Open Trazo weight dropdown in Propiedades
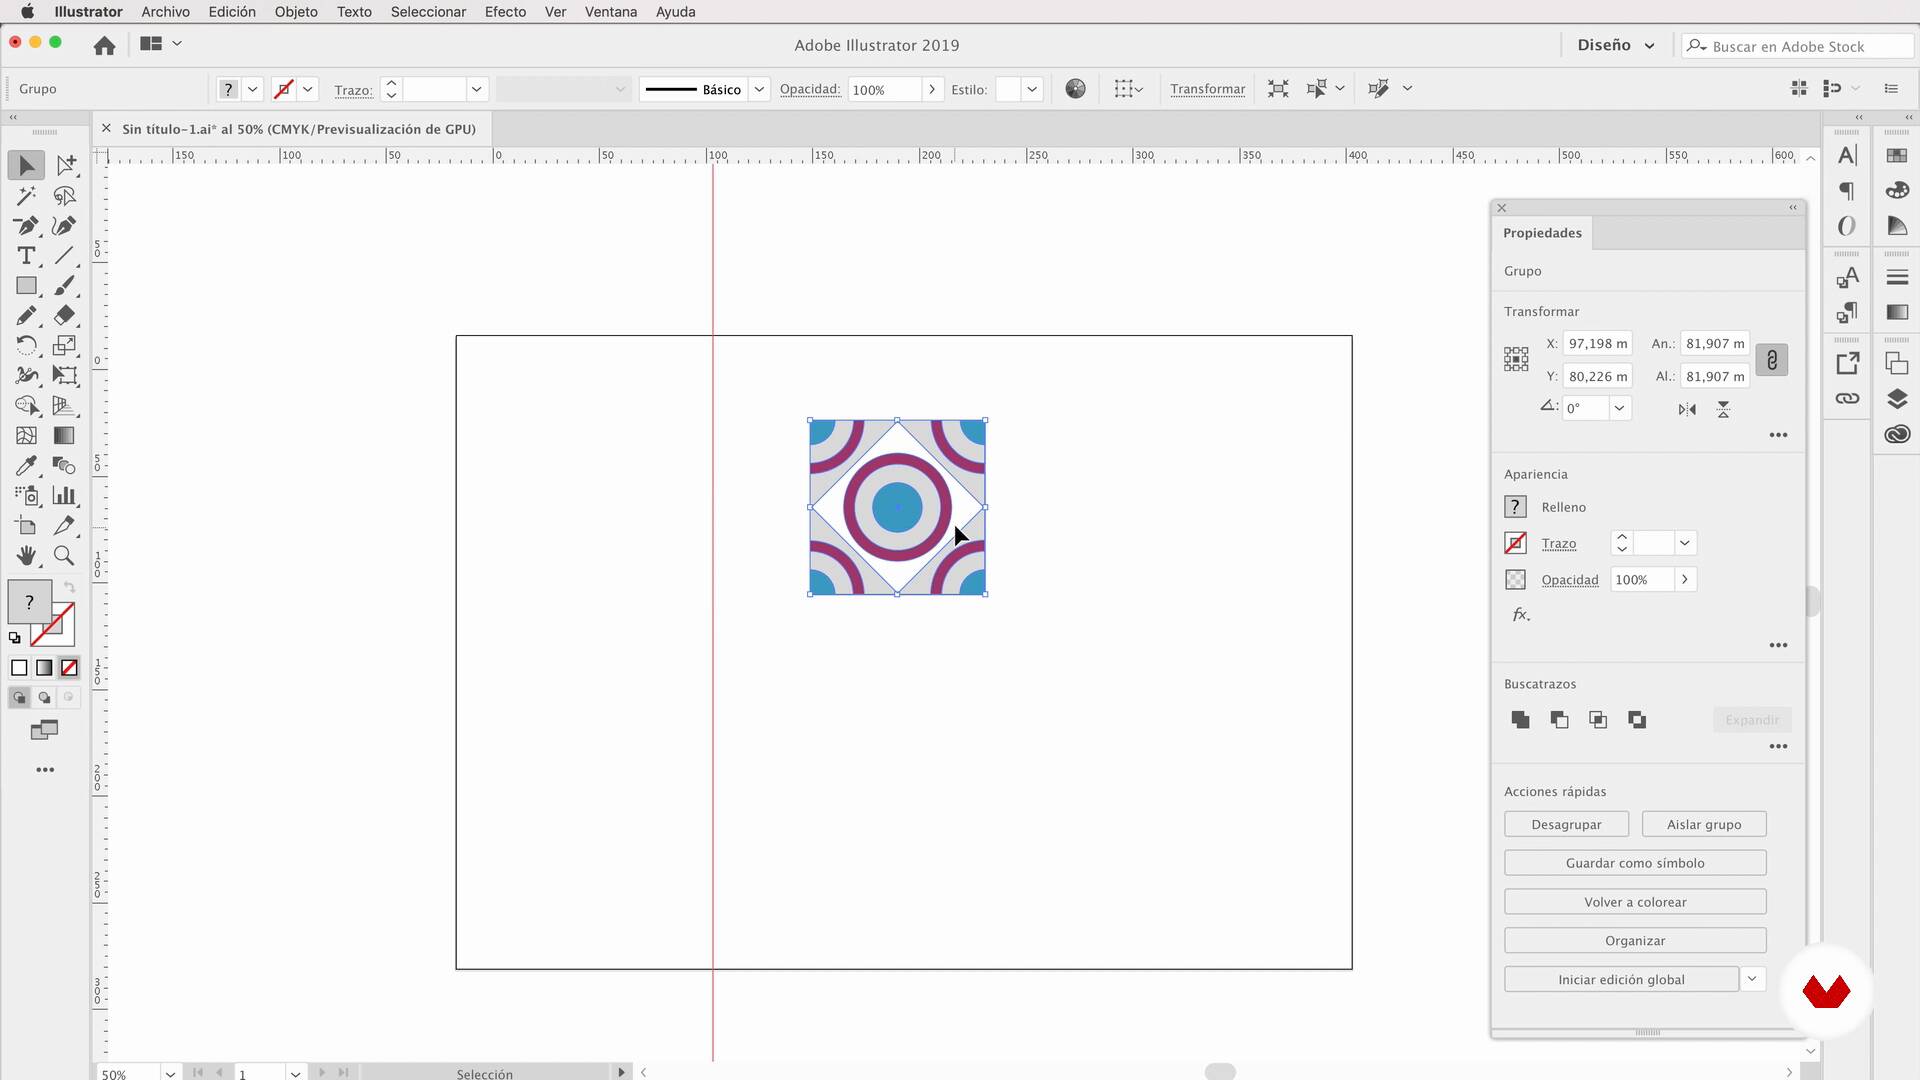The width and height of the screenshot is (1920, 1080). coord(1685,543)
